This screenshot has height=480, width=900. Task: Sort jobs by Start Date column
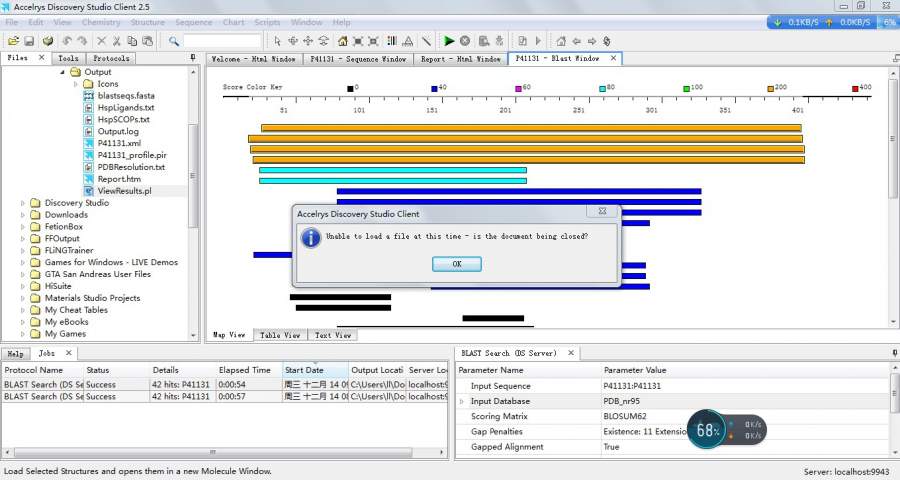tap(316, 370)
